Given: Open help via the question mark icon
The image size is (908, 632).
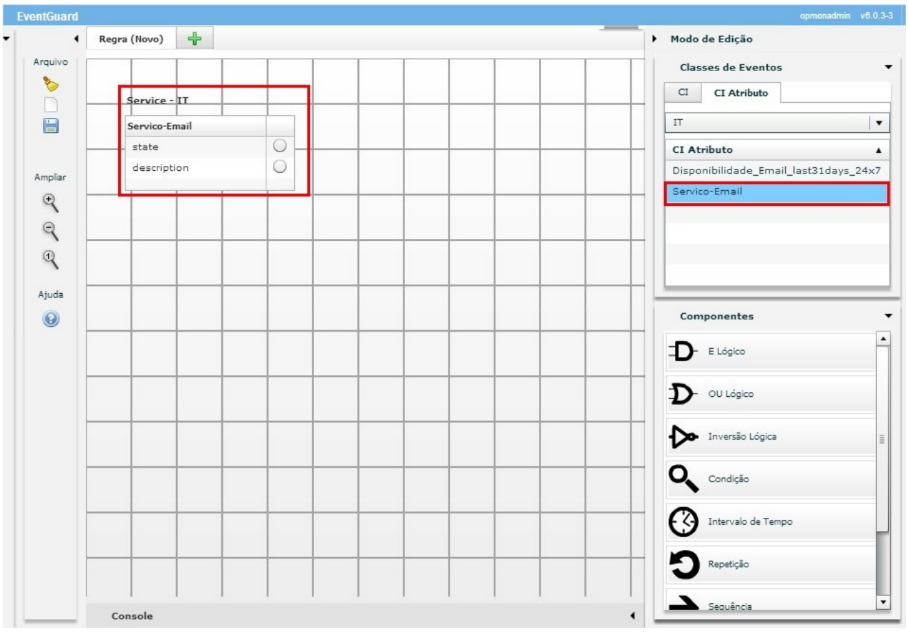Looking at the screenshot, I should [x=50, y=319].
